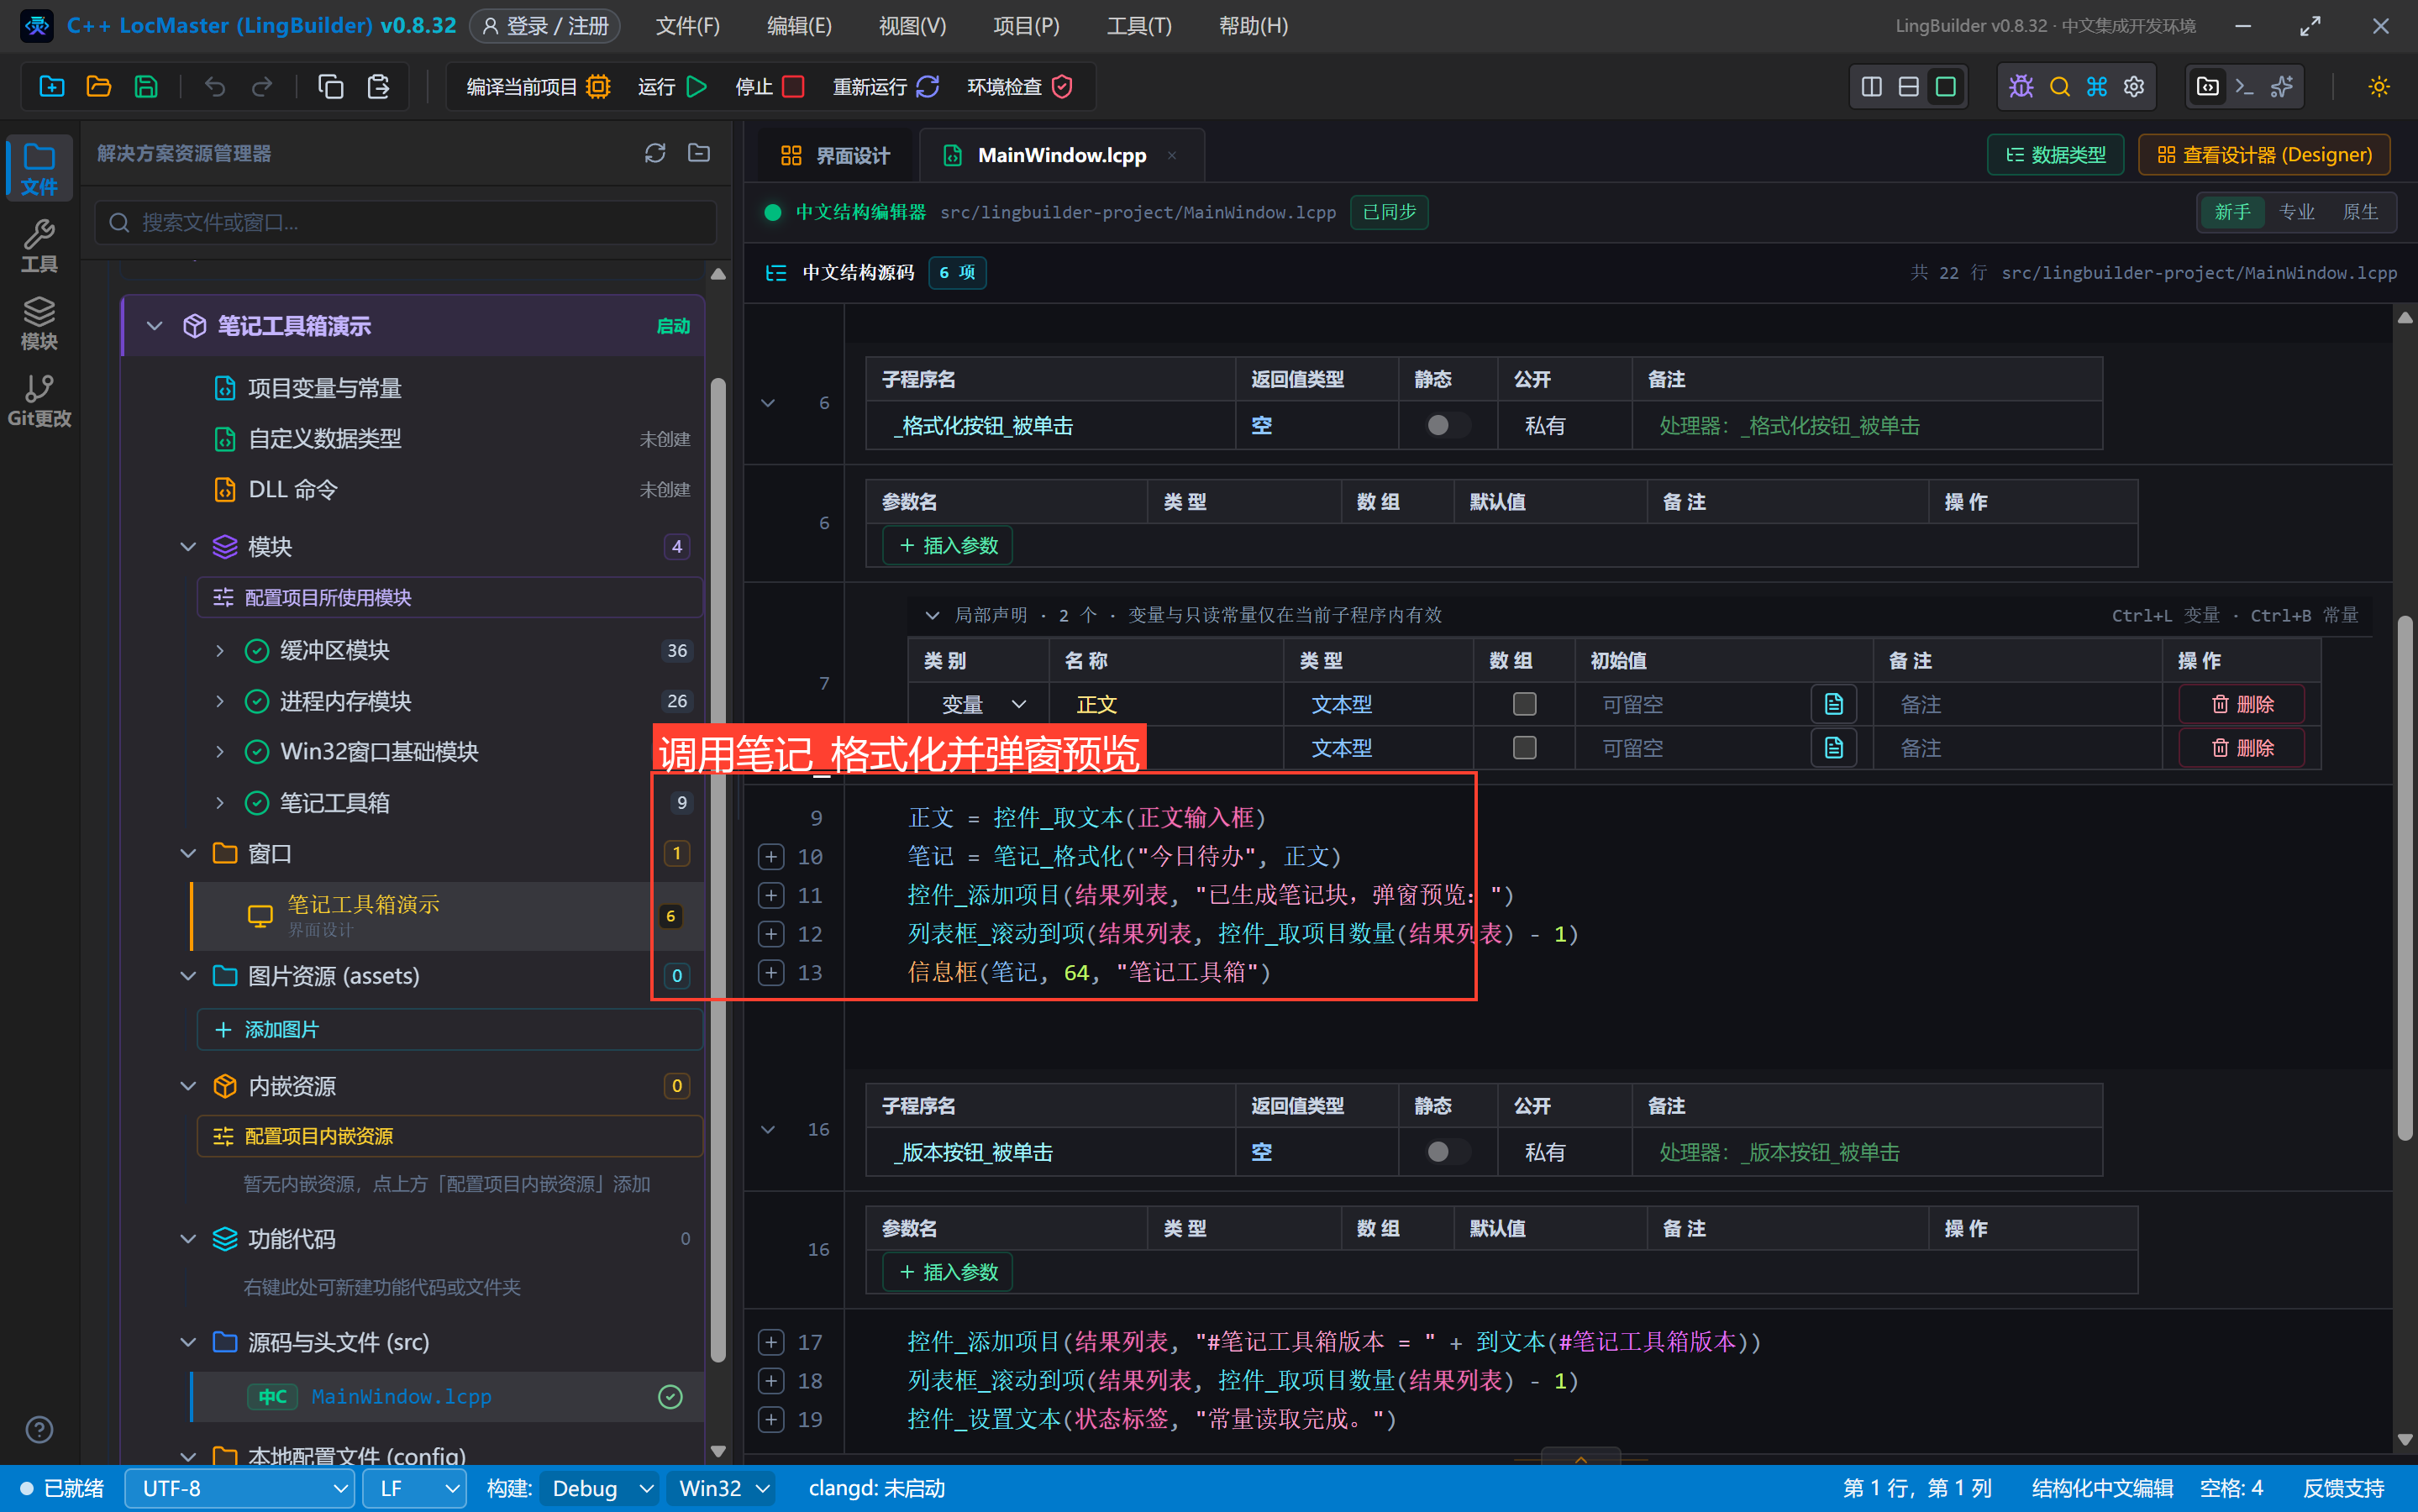2418x1512 pixels.
Task: Click the new project icon in toolbar
Action: 51,87
